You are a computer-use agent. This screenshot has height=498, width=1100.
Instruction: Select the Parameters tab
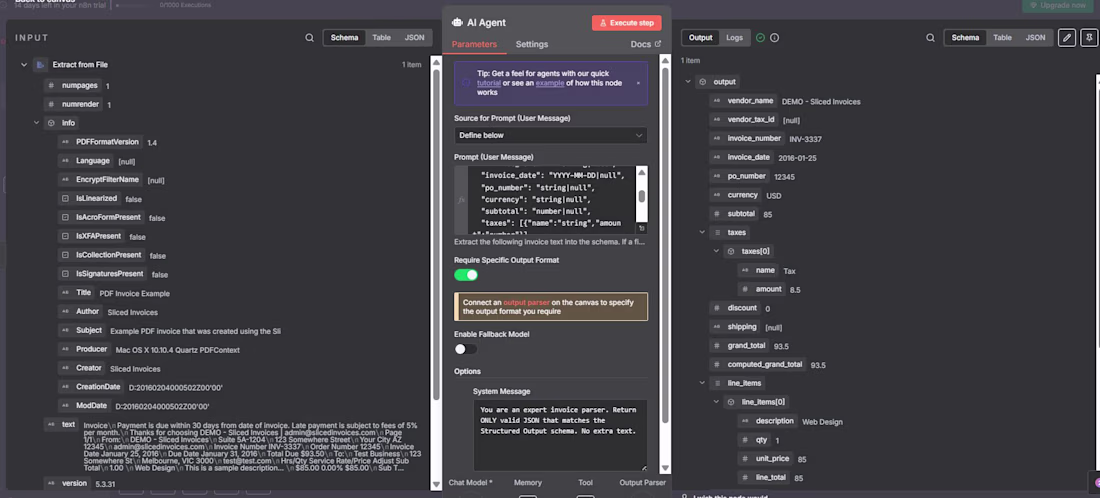(x=474, y=44)
